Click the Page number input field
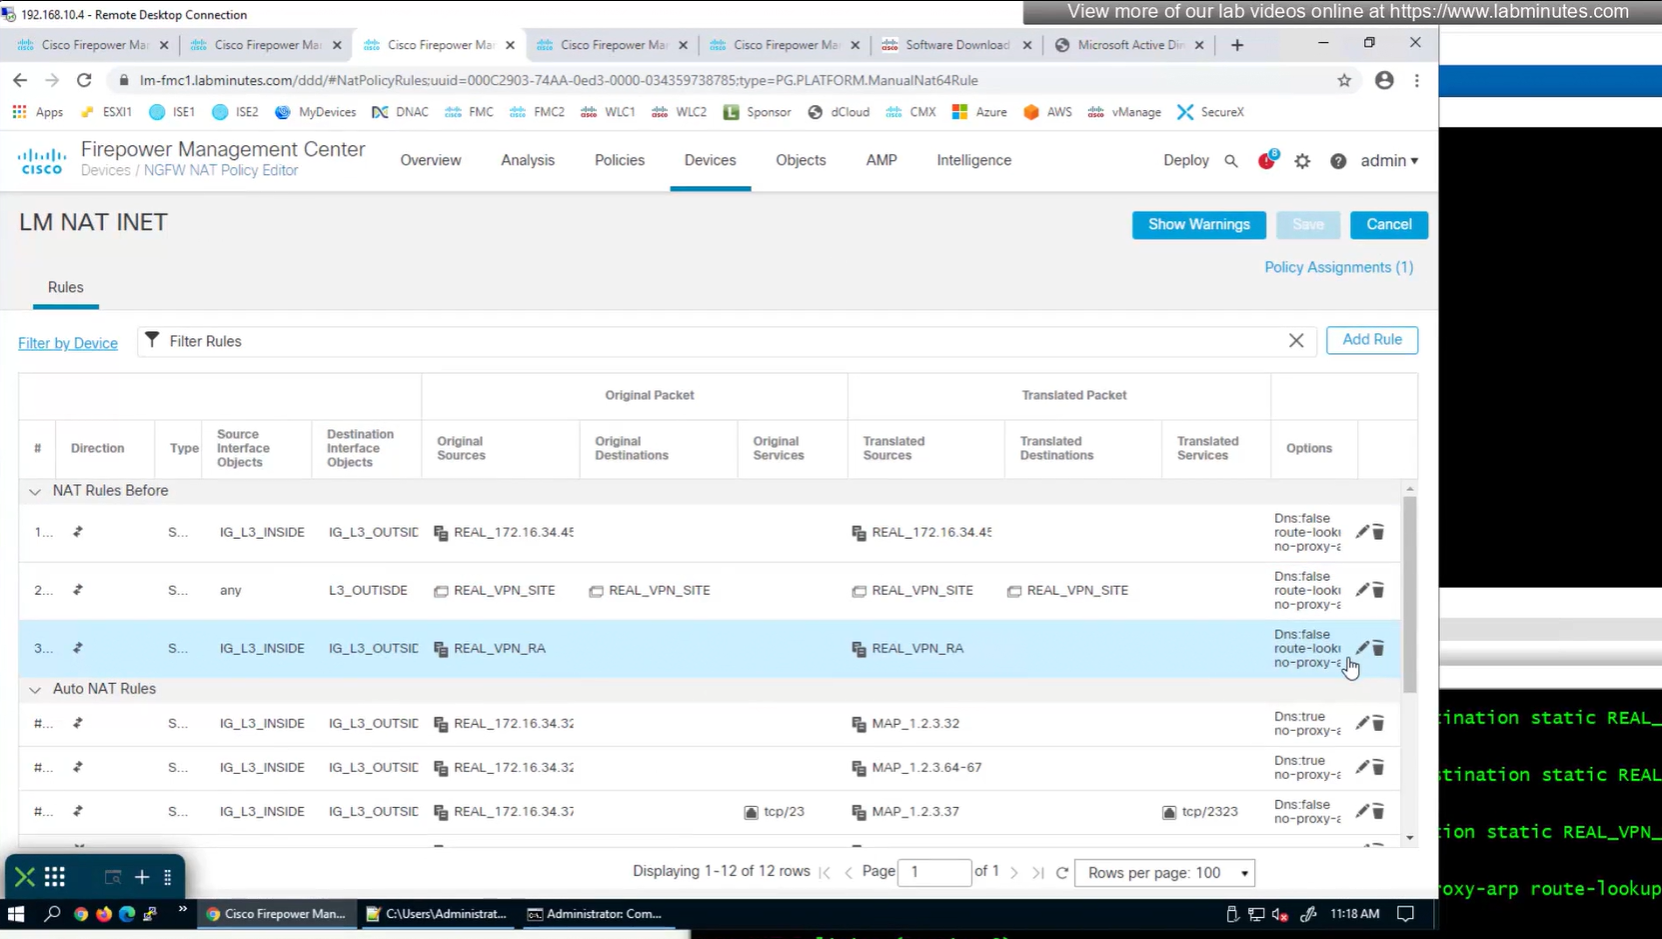1662x939 pixels. [934, 872]
